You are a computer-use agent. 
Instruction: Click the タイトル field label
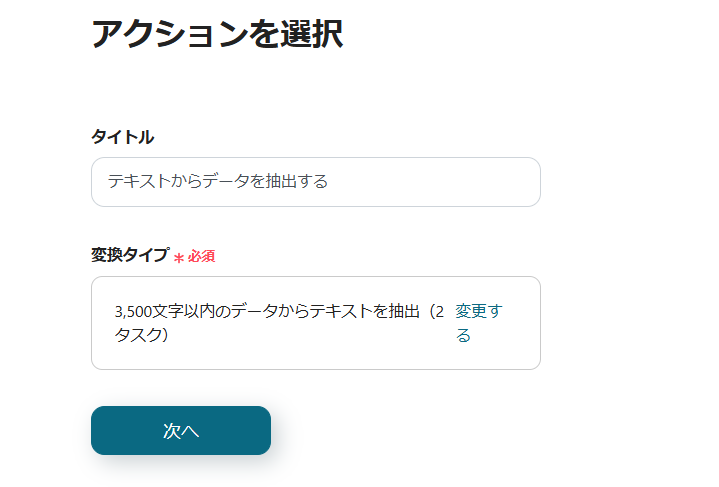[x=122, y=137]
